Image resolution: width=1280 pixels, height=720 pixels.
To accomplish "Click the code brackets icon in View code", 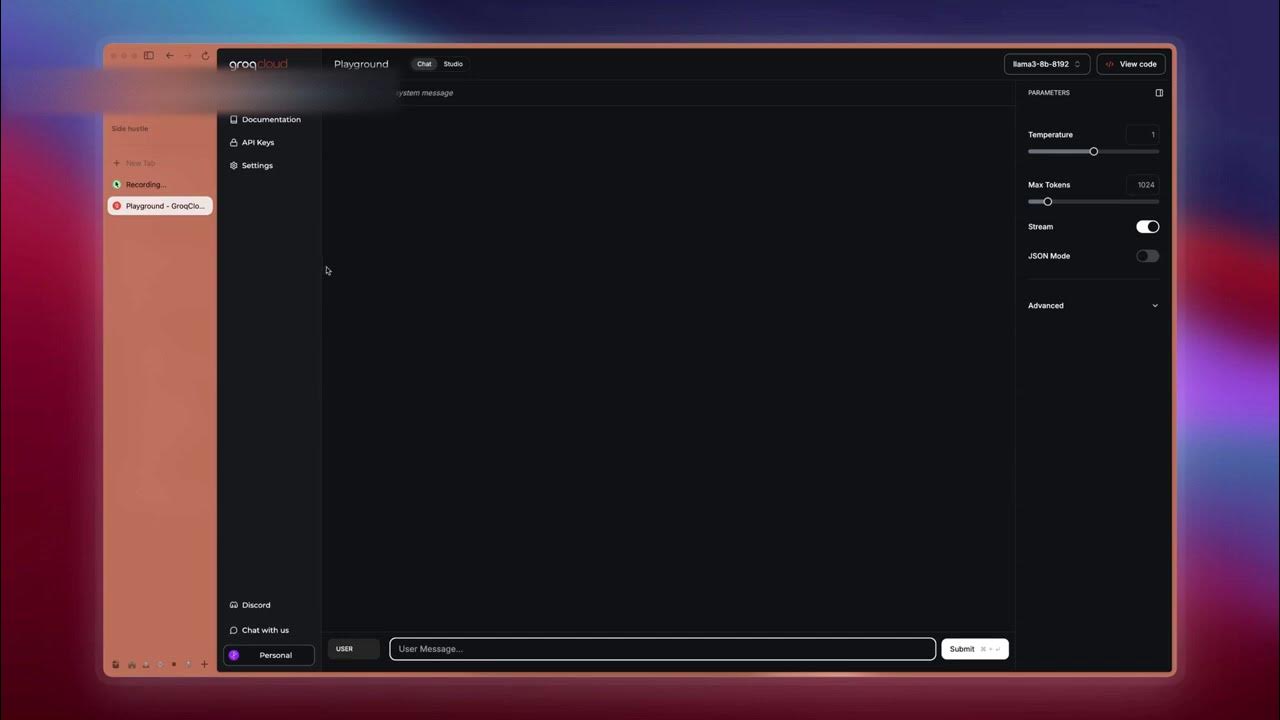I will 1109,64.
